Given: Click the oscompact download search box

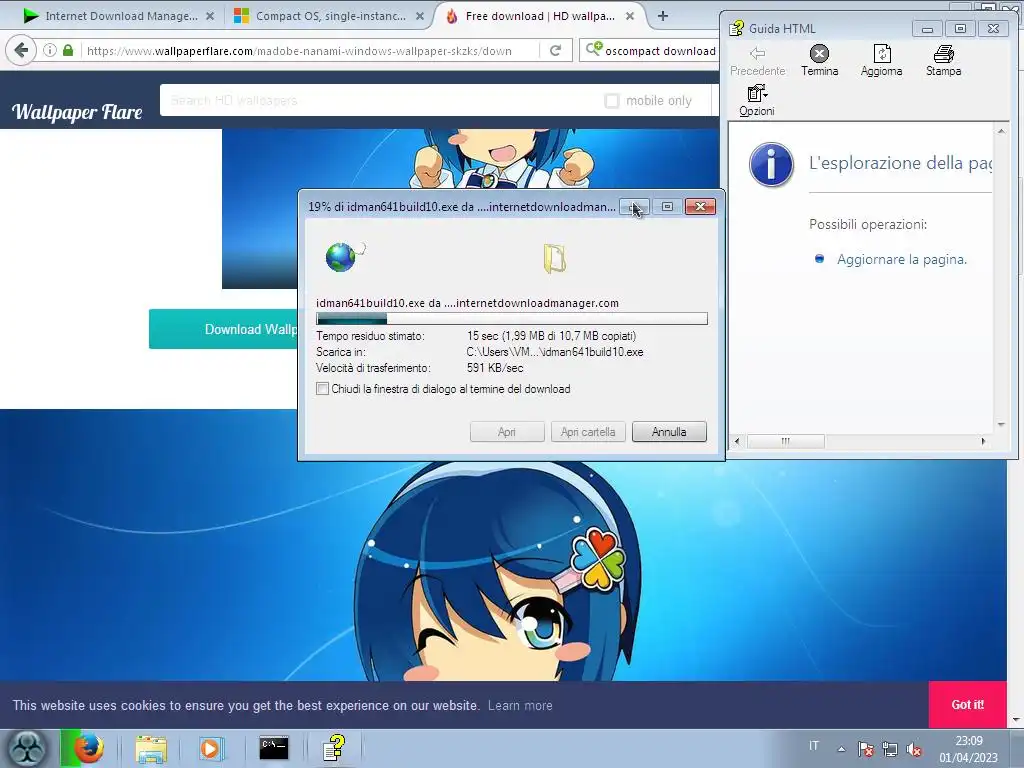Looking at the screenshot, I should coord(660,50).
